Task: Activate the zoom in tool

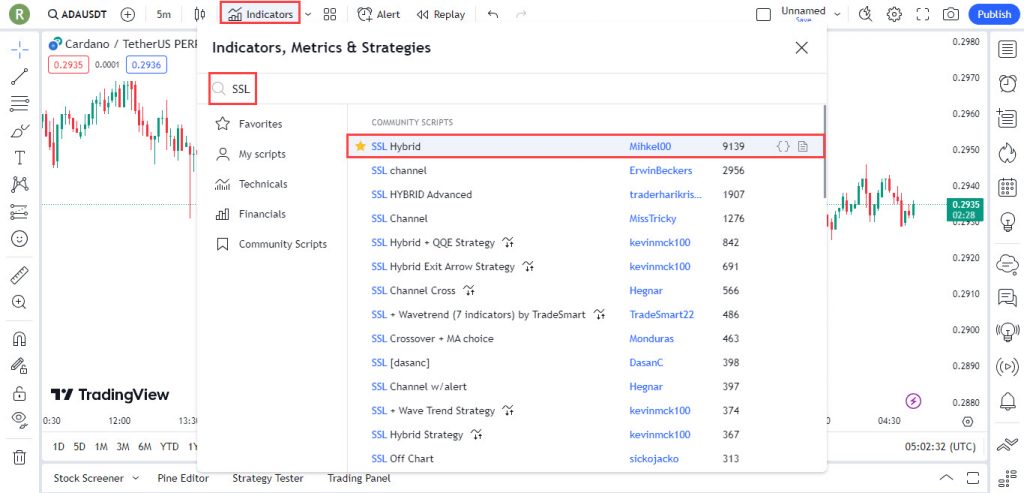Action: [x=20, y=302]
